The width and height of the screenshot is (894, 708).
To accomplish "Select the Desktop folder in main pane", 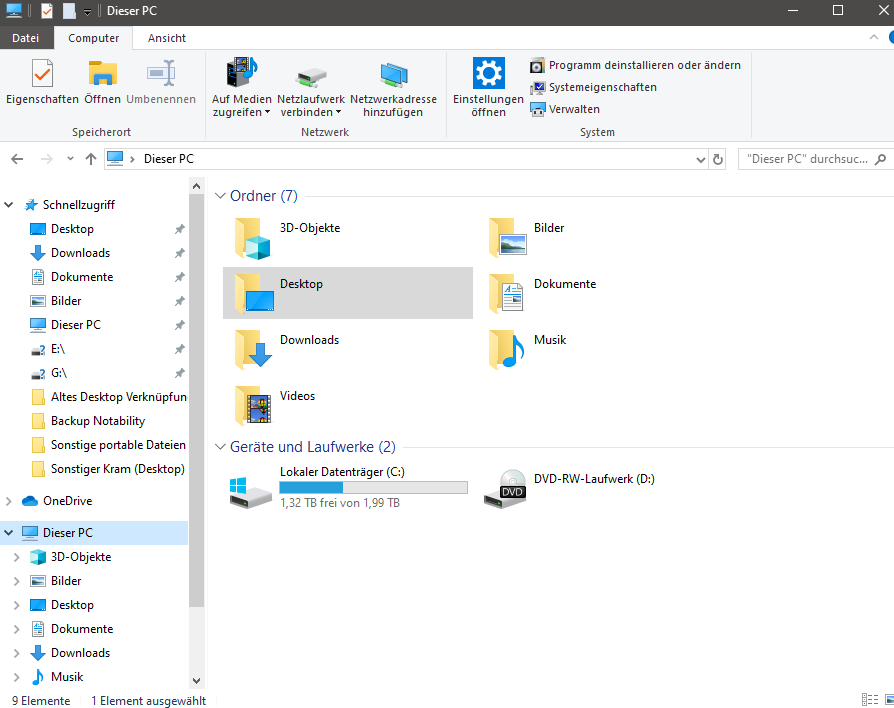I will [348, 293].
